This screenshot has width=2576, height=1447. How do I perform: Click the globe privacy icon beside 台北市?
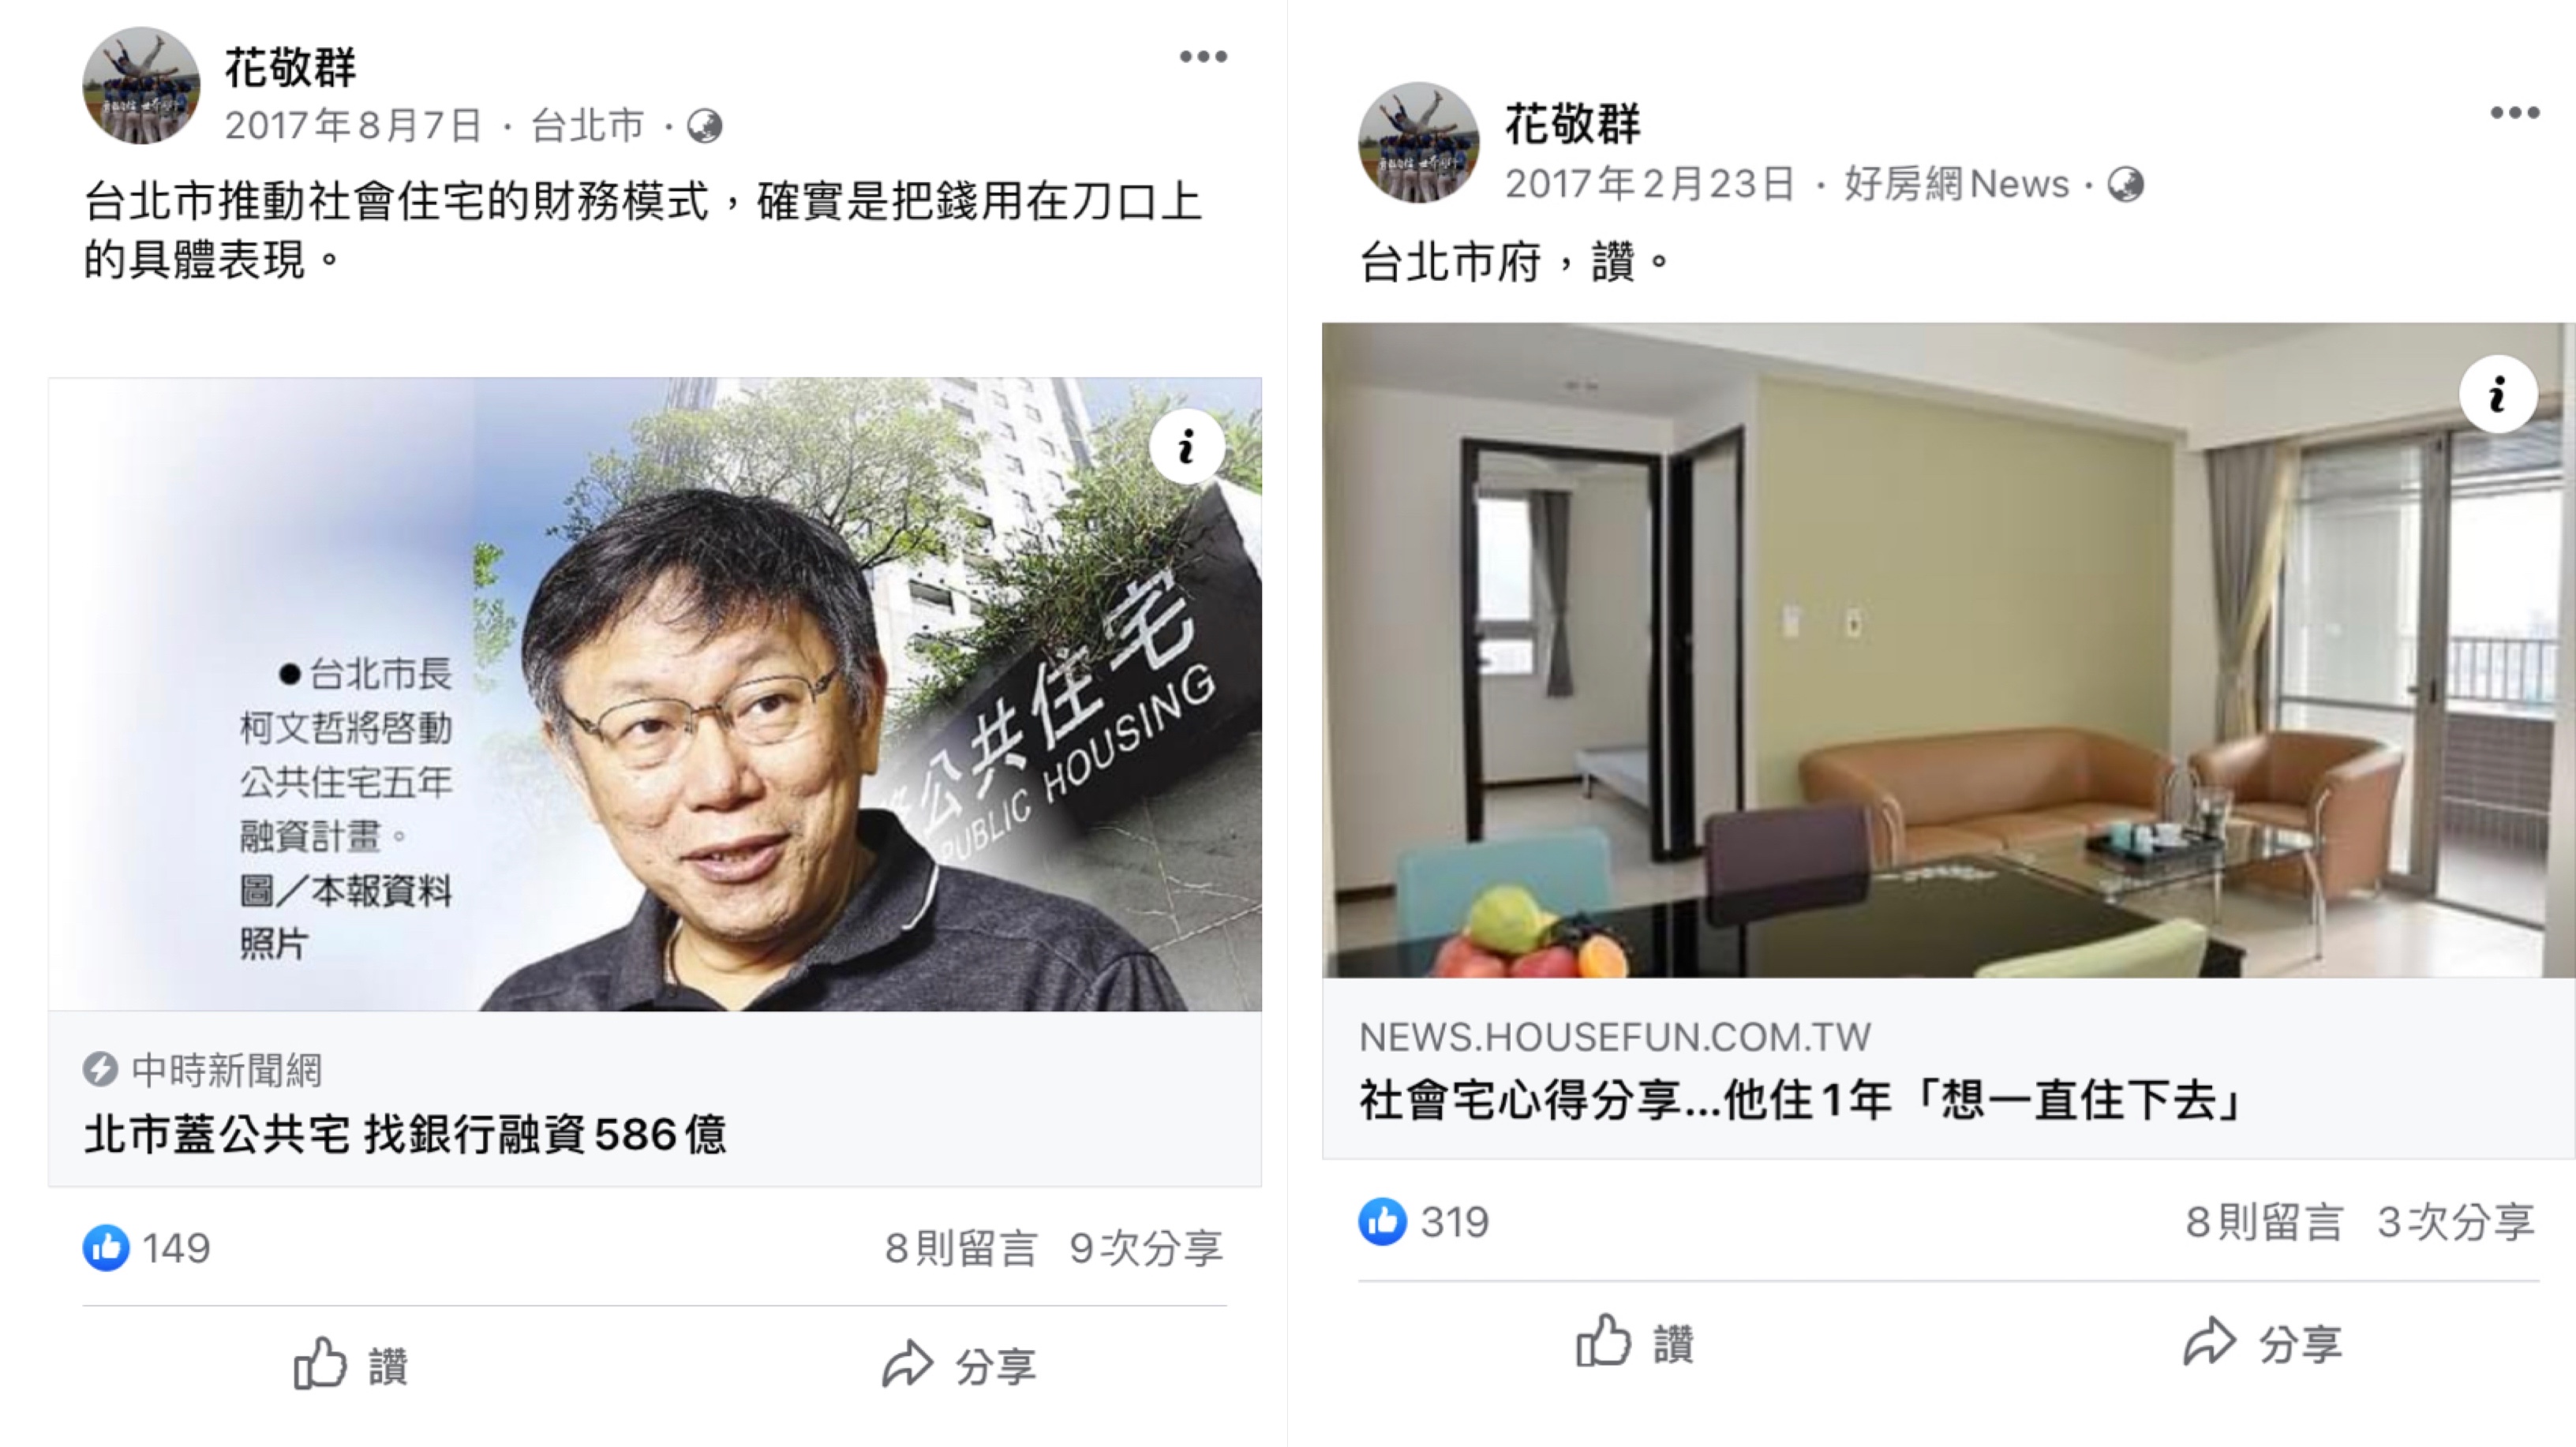coord(705,127)
